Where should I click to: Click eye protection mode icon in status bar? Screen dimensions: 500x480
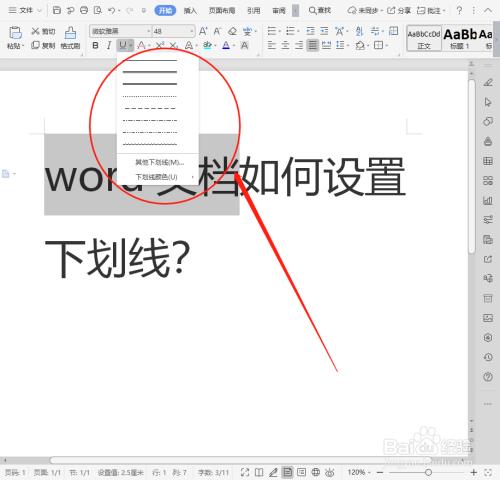[x=330, y=472]
